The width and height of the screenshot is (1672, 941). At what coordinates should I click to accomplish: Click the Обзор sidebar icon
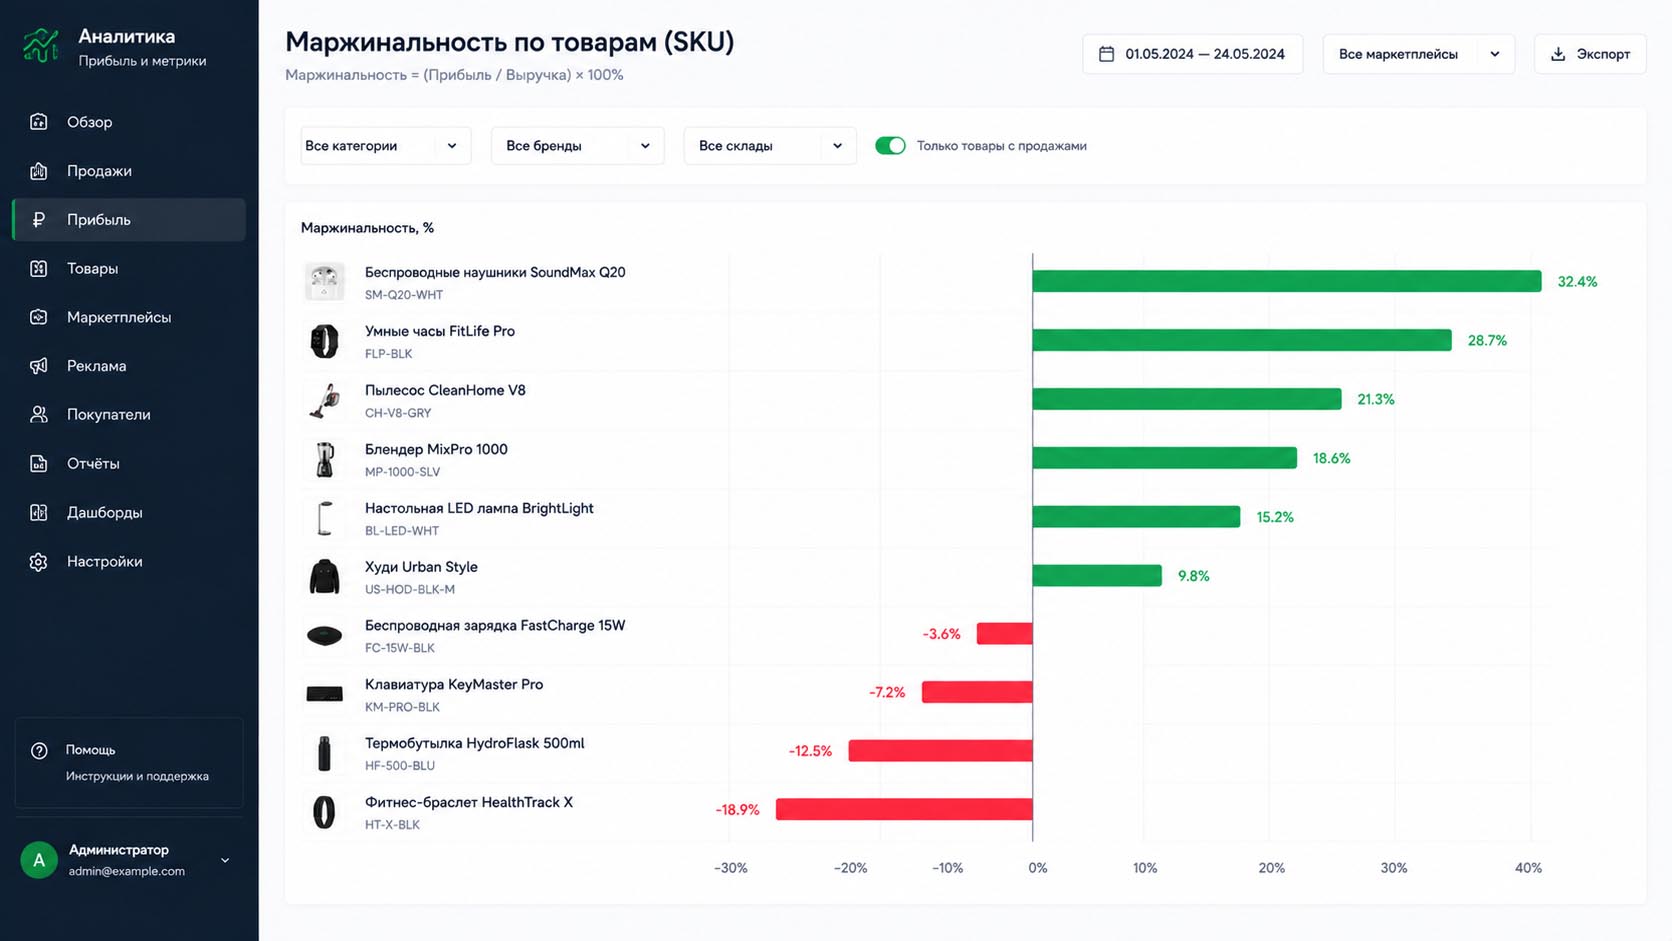point(39,122)
